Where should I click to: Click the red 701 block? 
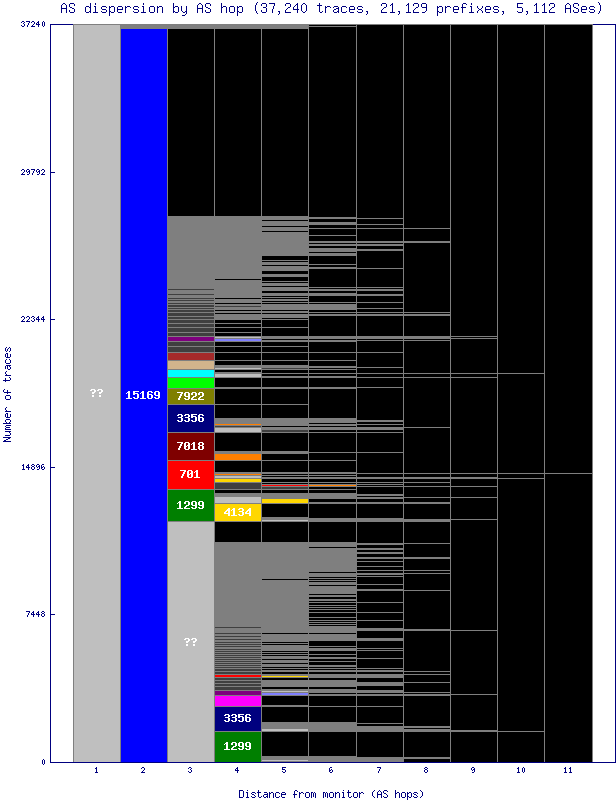point(190,474)
